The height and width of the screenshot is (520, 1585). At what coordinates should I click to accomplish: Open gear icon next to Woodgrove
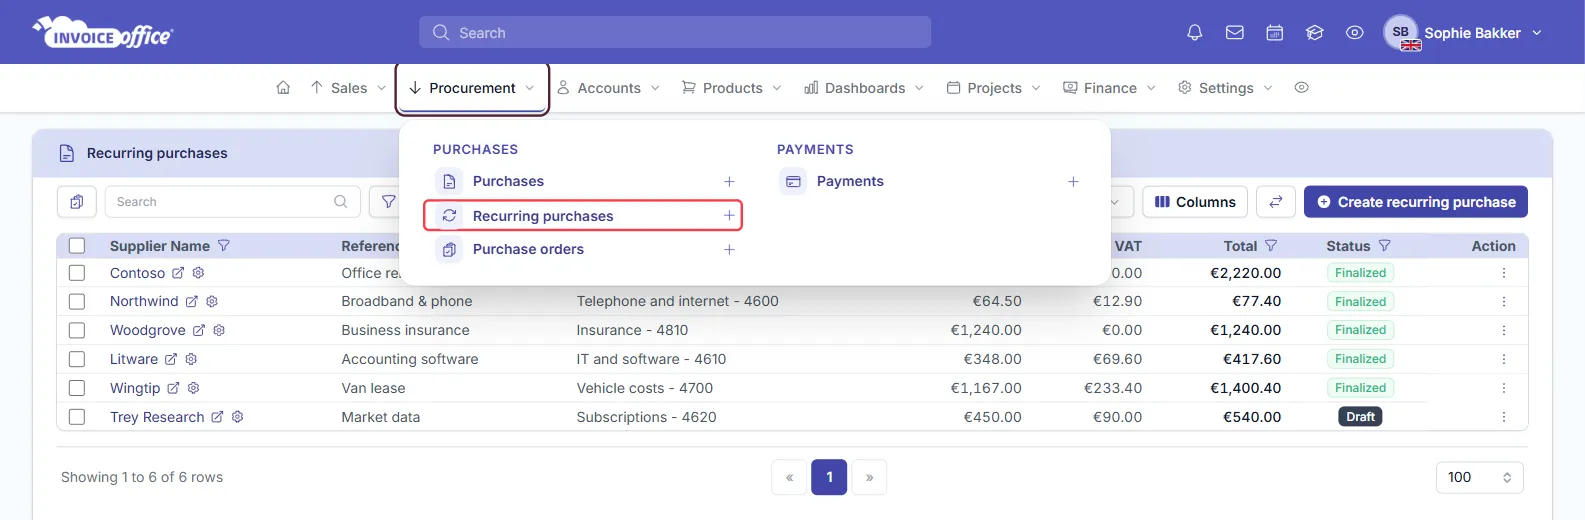[x=219, y=330]
